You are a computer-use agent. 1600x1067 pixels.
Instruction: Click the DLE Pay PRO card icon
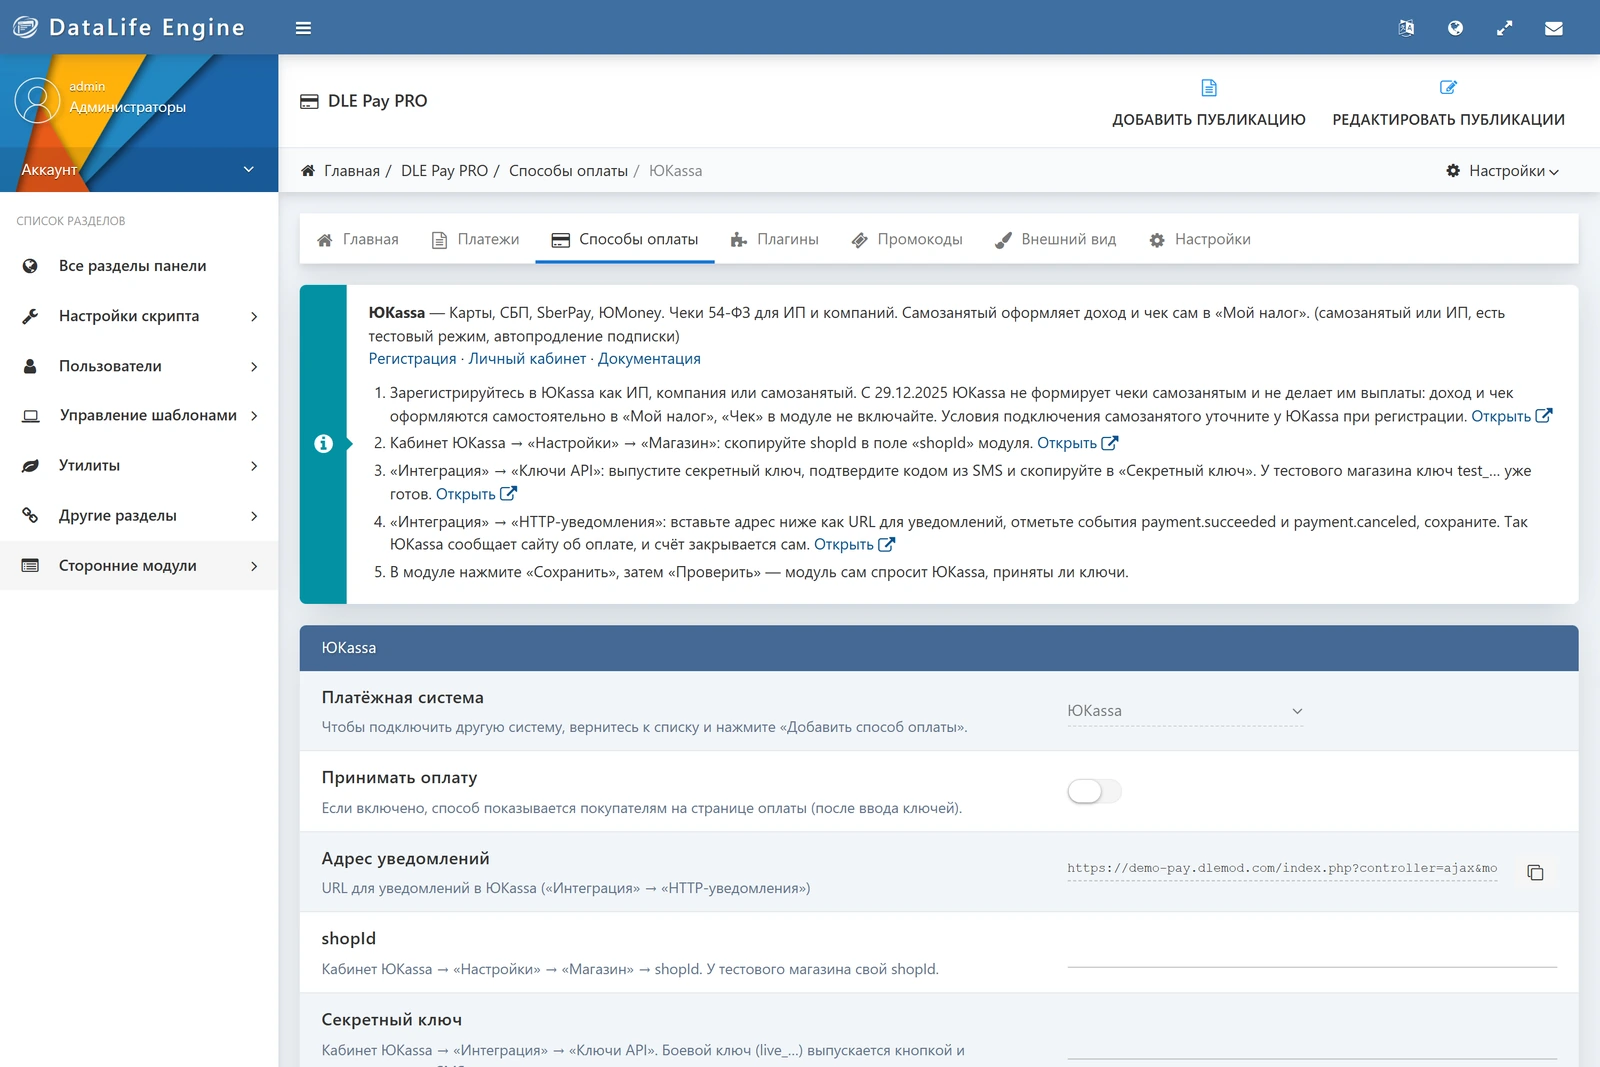tap(309, 101)
